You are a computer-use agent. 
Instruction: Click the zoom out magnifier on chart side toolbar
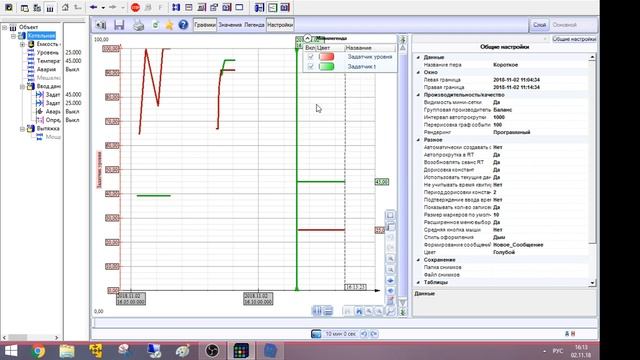click(x=391, y=269)
